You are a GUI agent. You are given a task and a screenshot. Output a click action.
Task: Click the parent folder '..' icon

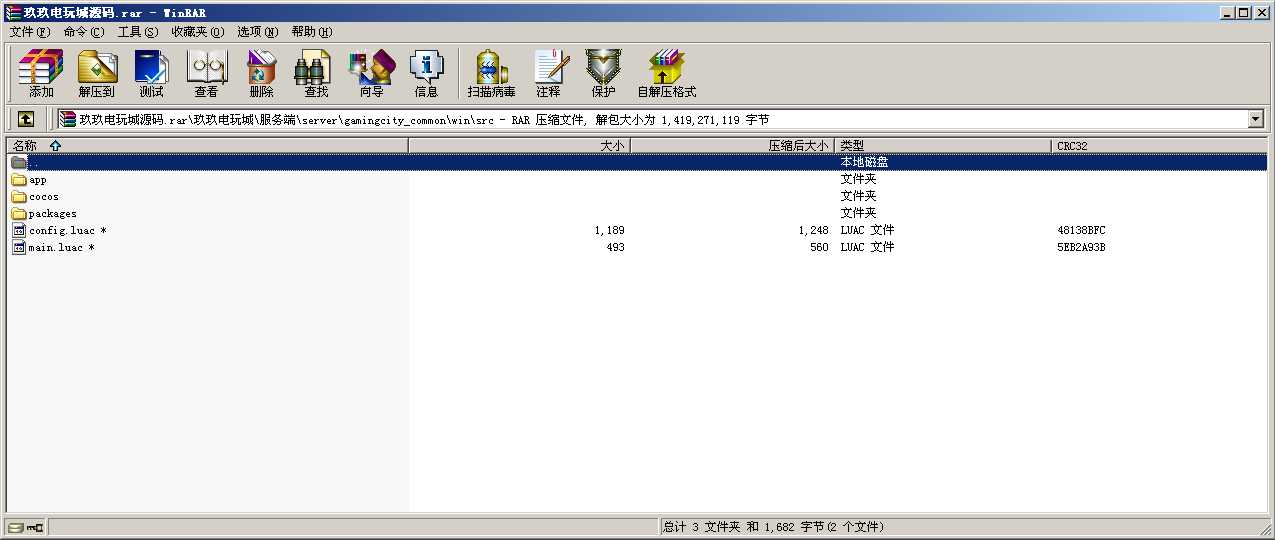pos(19,162)
